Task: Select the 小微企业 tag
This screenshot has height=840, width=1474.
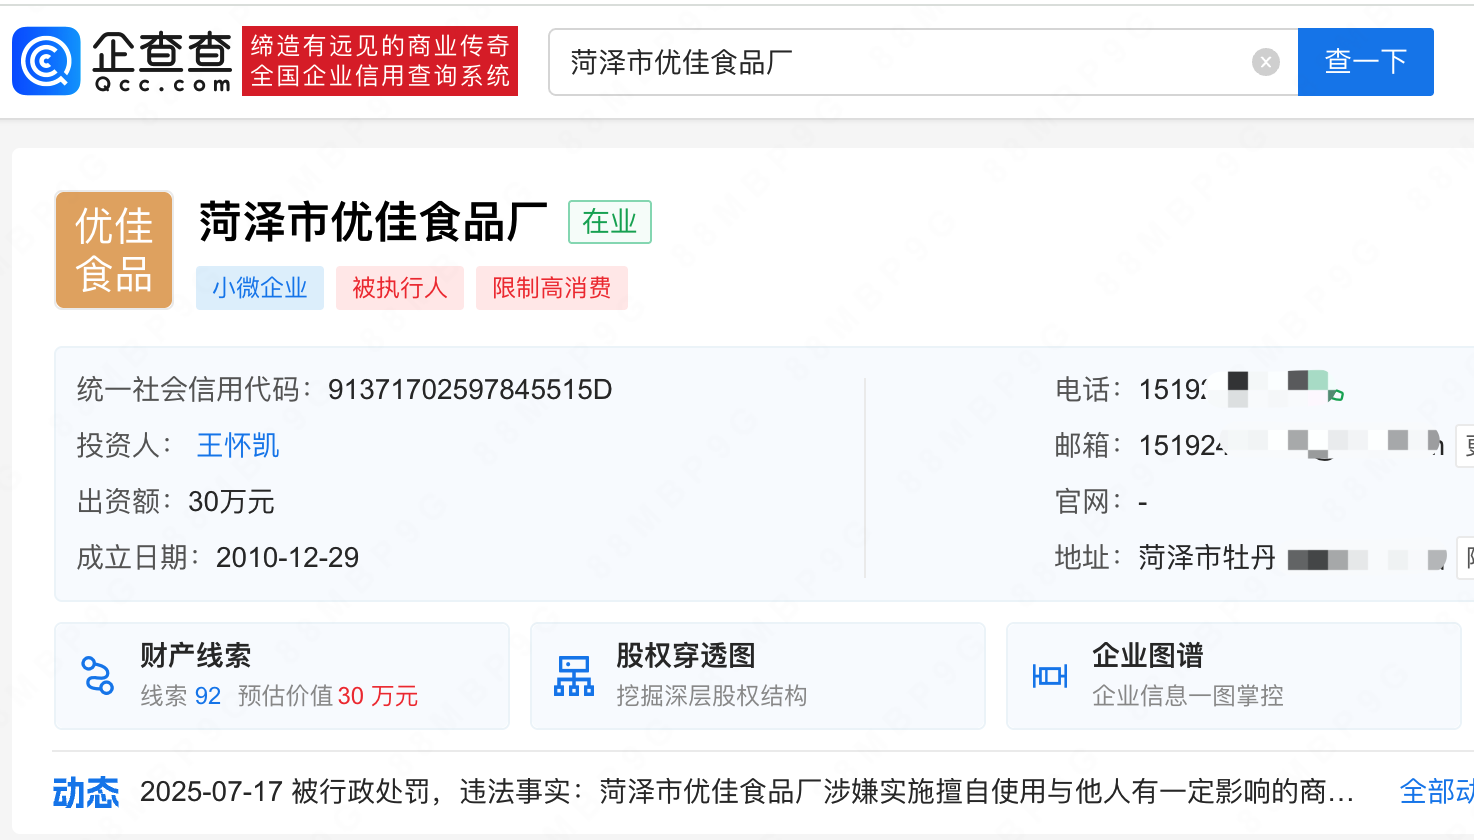Action: [260, 288]
